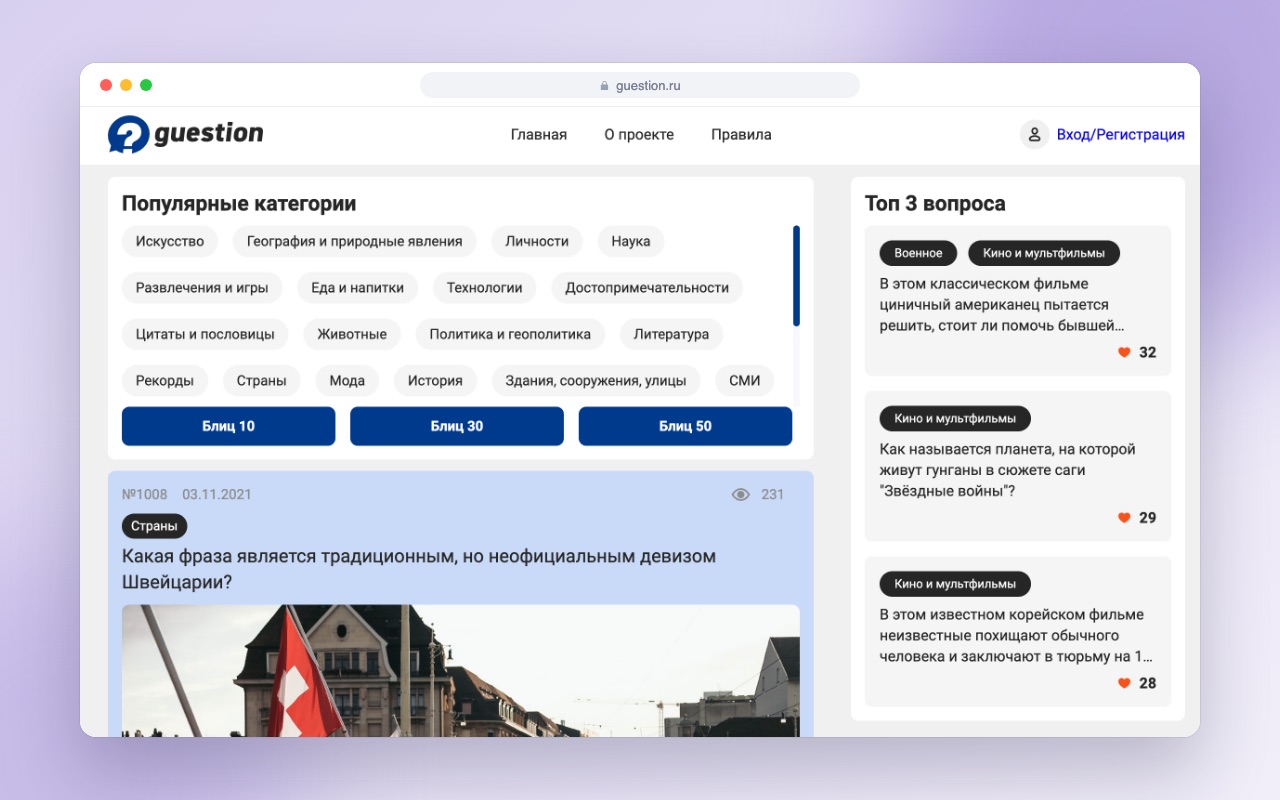Open the Korean film top question
The width and height of the screenshot is (1280, 800).
pos(1016,636)
